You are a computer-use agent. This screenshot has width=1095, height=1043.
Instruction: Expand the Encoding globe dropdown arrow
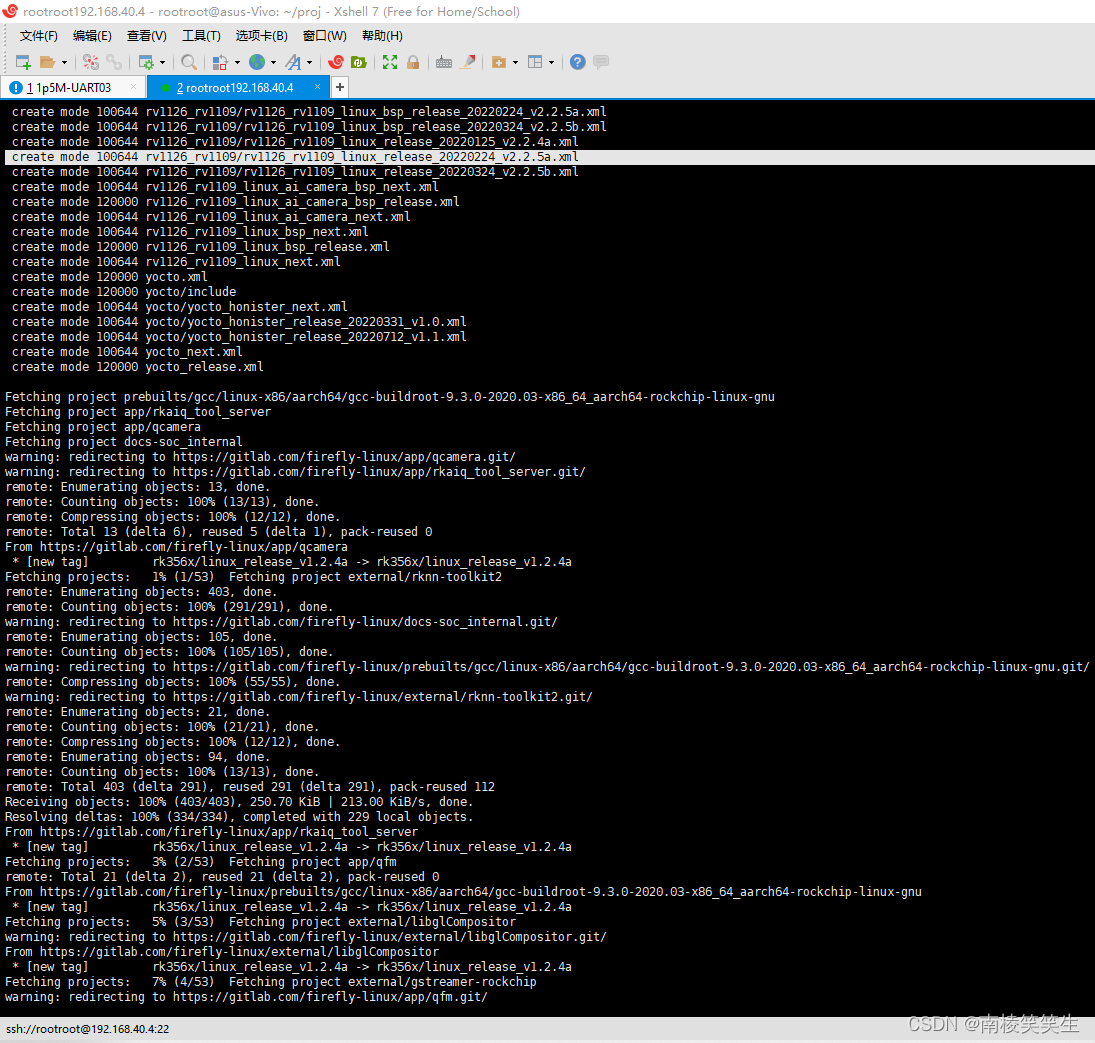coord(273,62)
